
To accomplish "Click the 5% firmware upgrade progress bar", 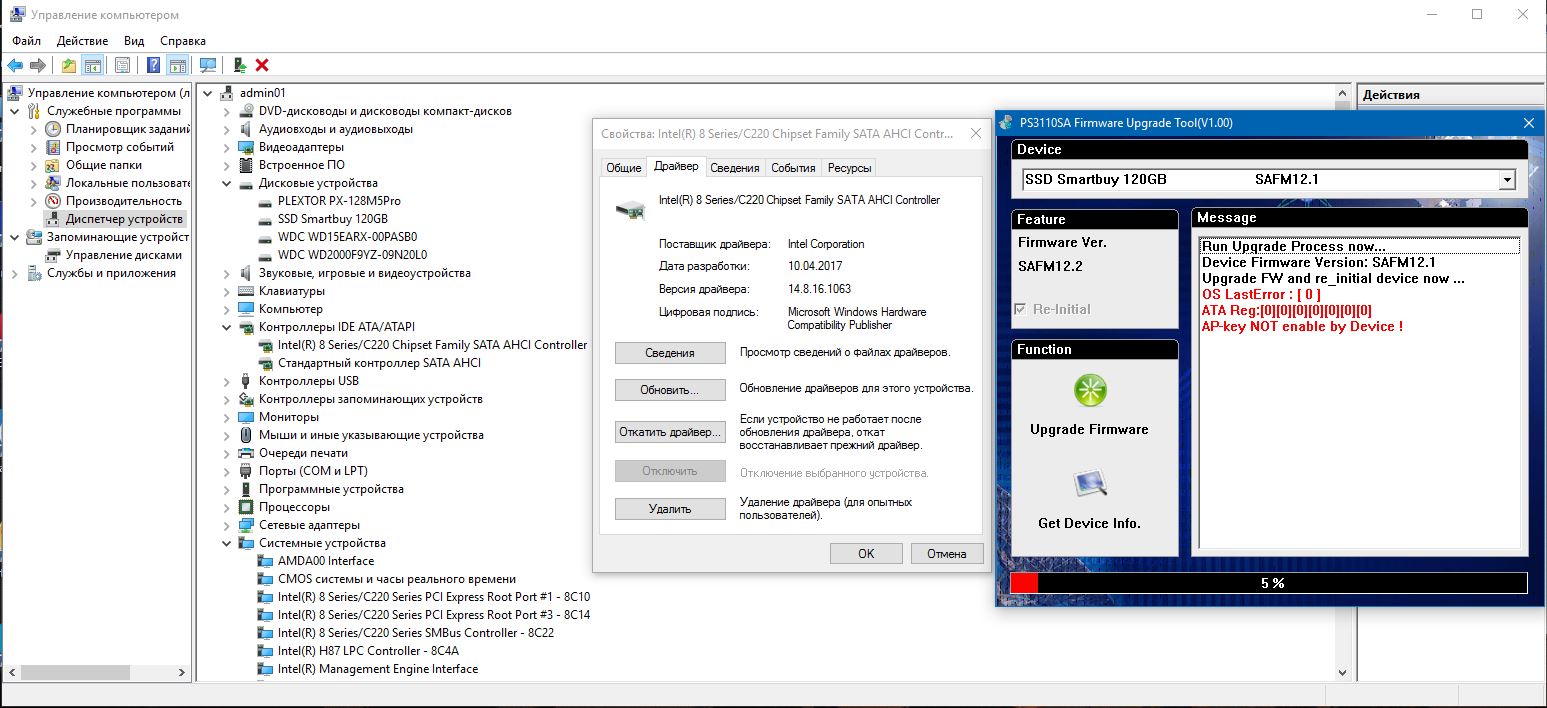I will [1269, 583].
